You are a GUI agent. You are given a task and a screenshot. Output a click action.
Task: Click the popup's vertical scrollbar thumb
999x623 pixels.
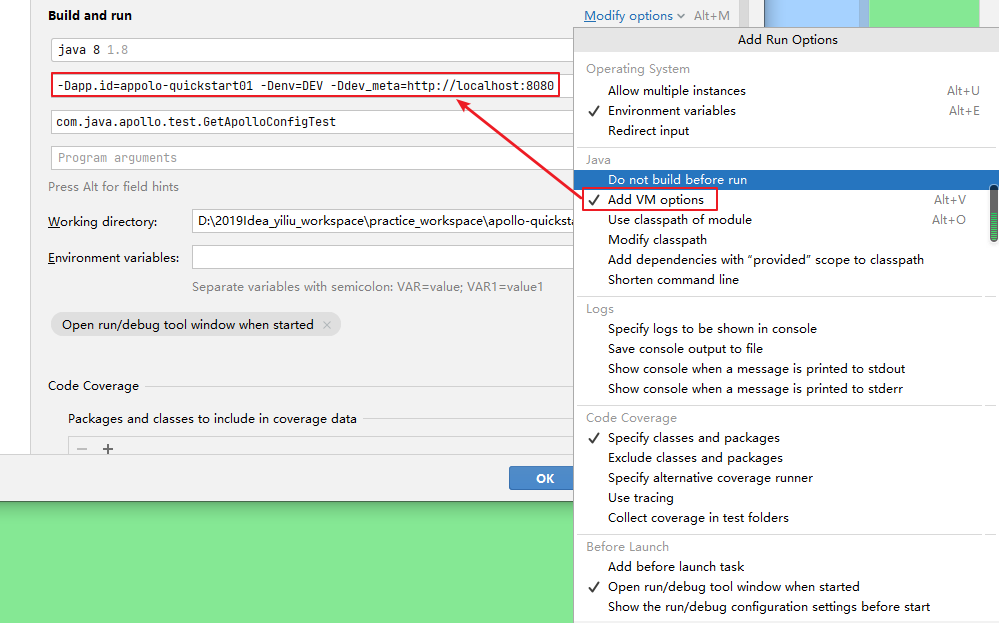point(993,214)
